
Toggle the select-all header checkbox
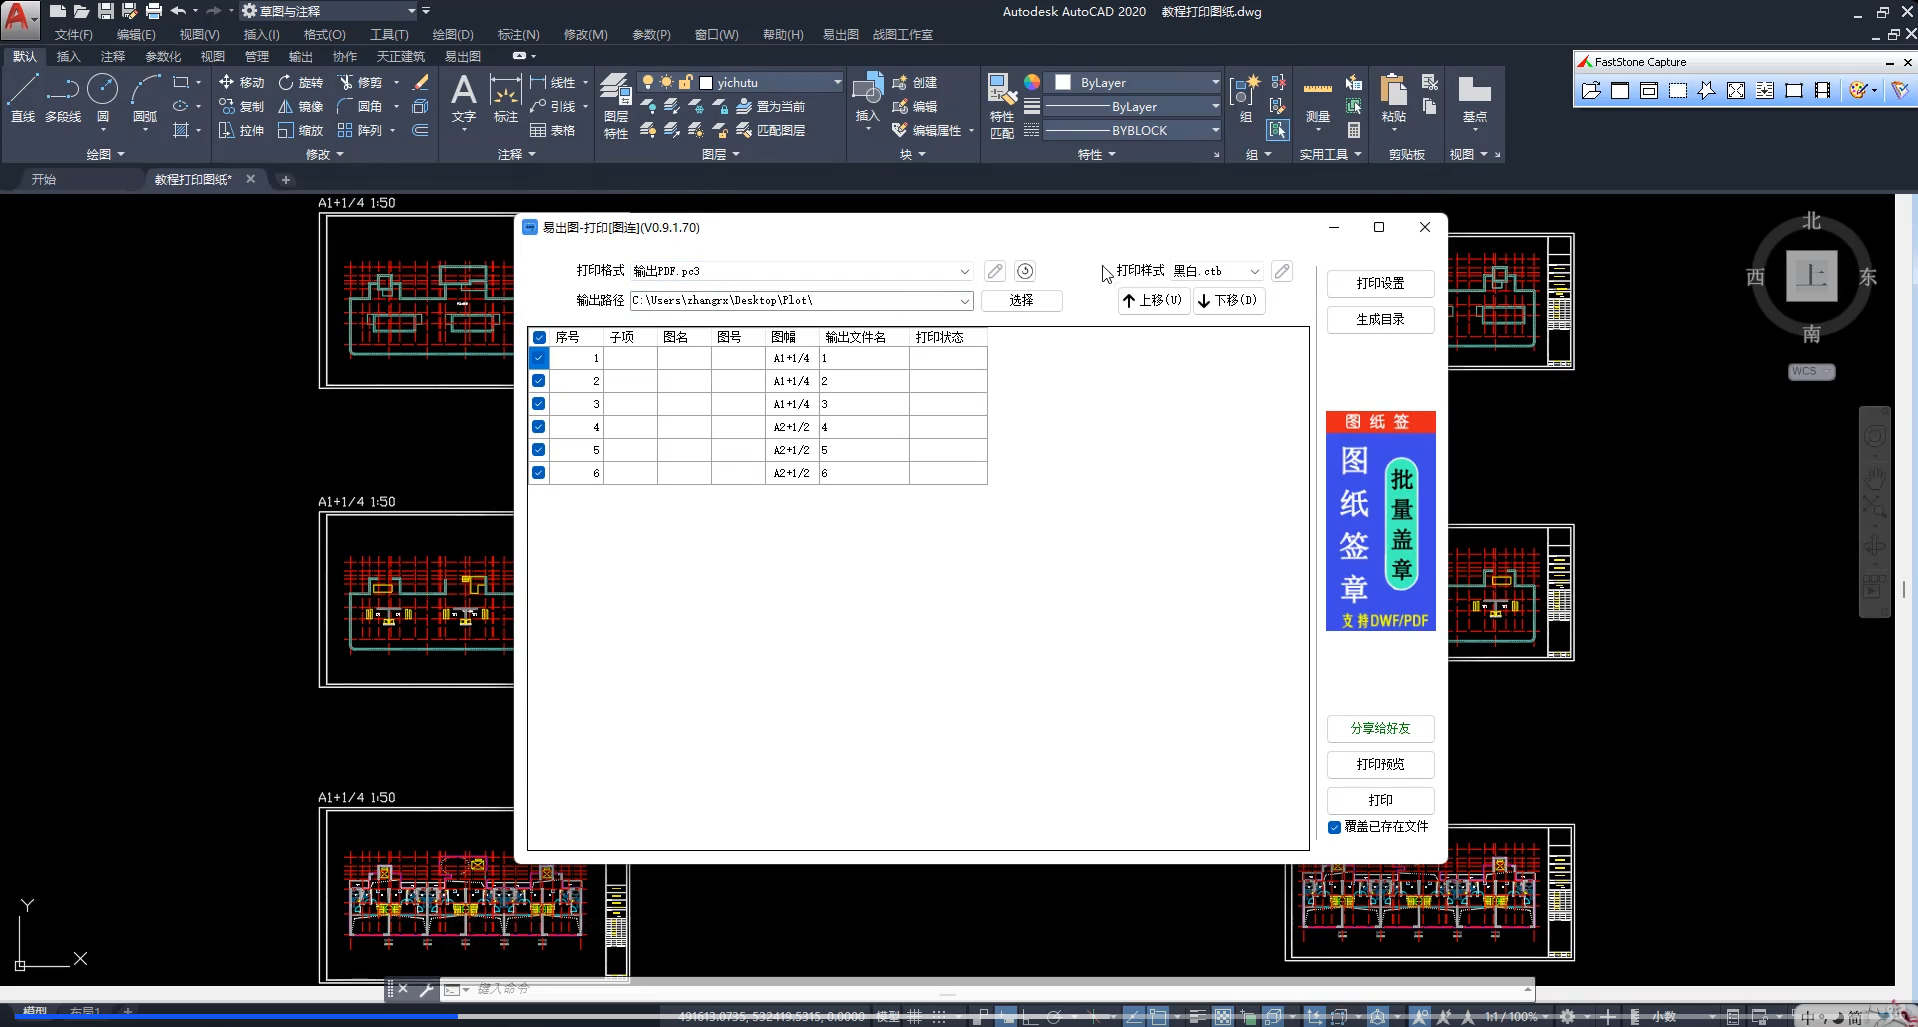[x=539, y=338]
